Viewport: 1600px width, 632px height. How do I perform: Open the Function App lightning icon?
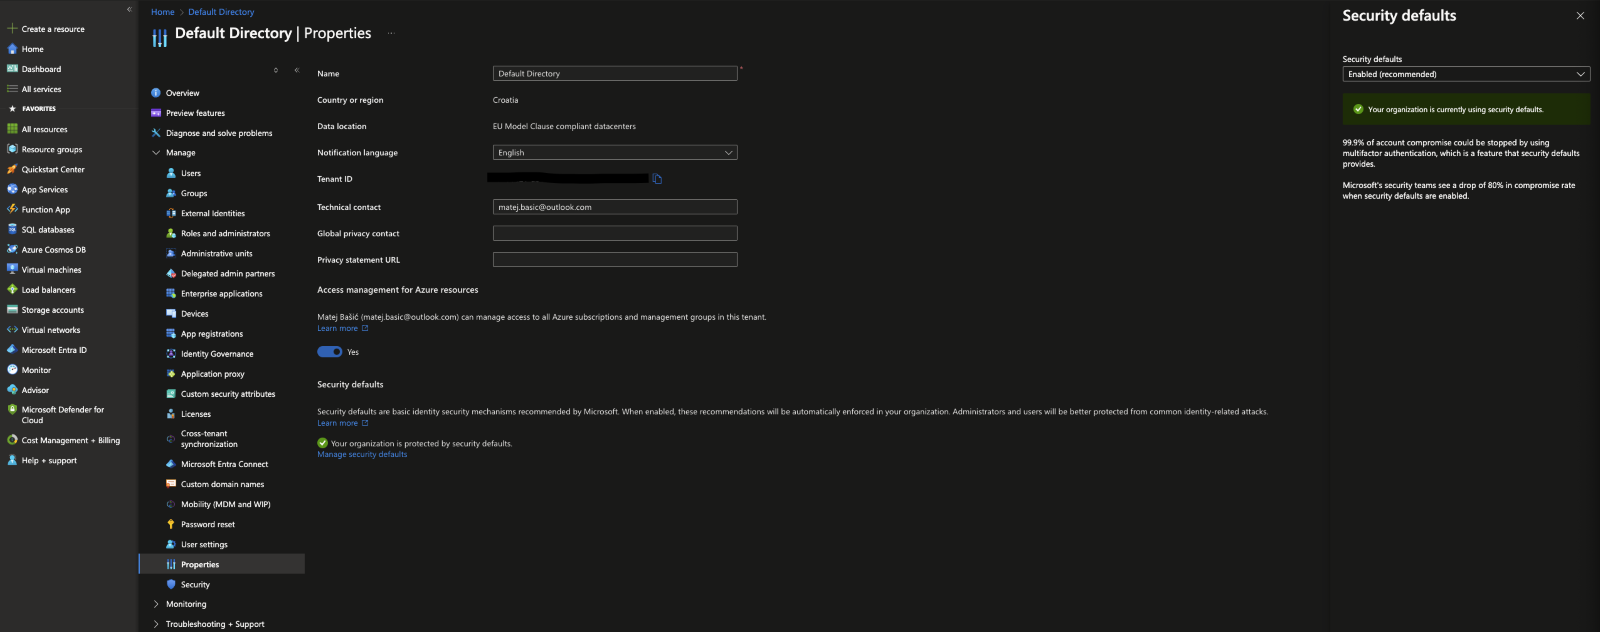coord(12,209)
